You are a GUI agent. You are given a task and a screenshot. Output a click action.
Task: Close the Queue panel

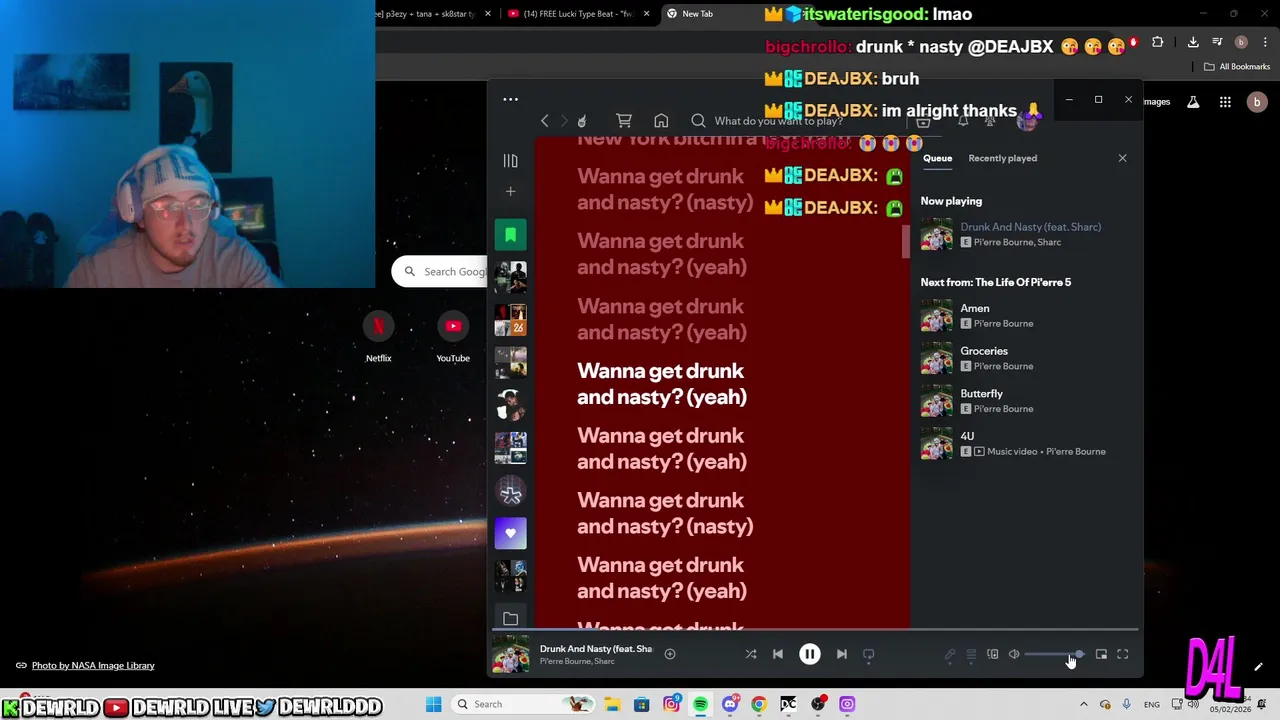click(x=1122, y=158)
